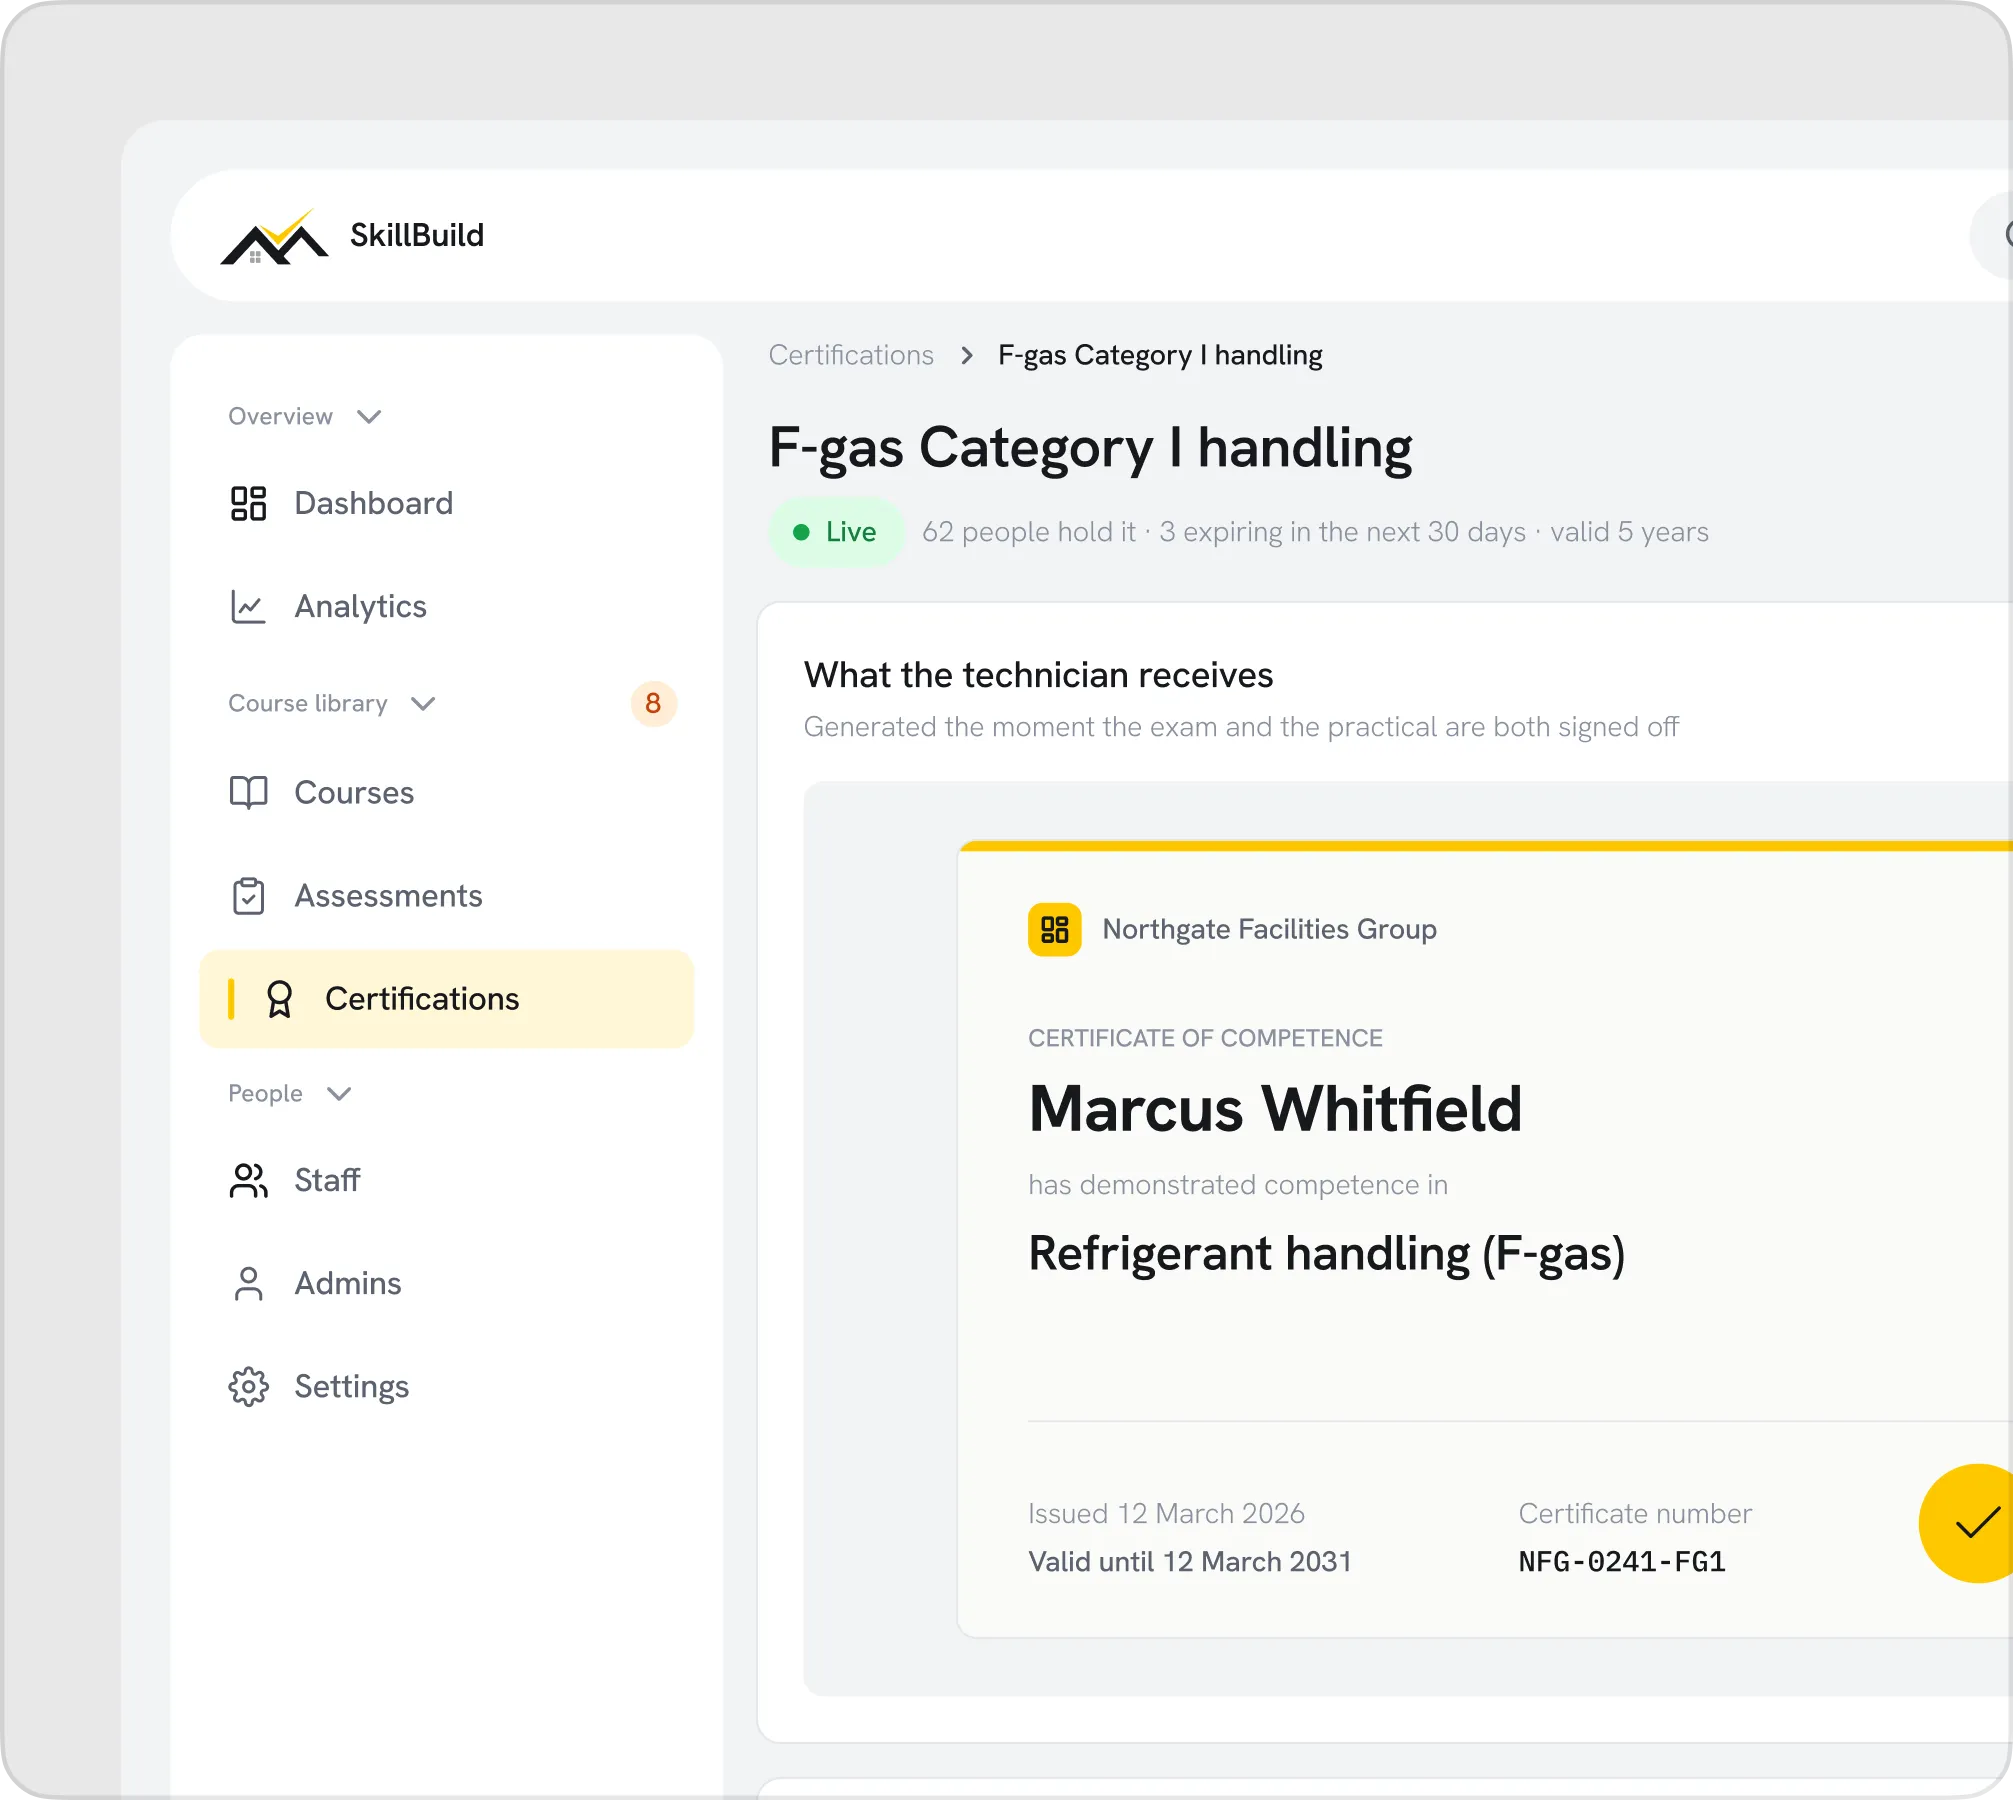Screen dimensions: 2013x1800
Task: Click the "Overview" section label
Action: 280,417
